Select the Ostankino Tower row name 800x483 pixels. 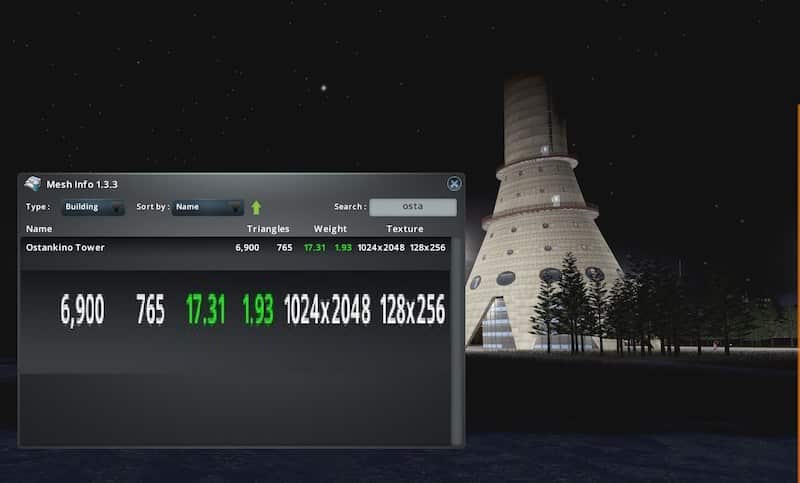pyautogui.click(x=65, y=247)
